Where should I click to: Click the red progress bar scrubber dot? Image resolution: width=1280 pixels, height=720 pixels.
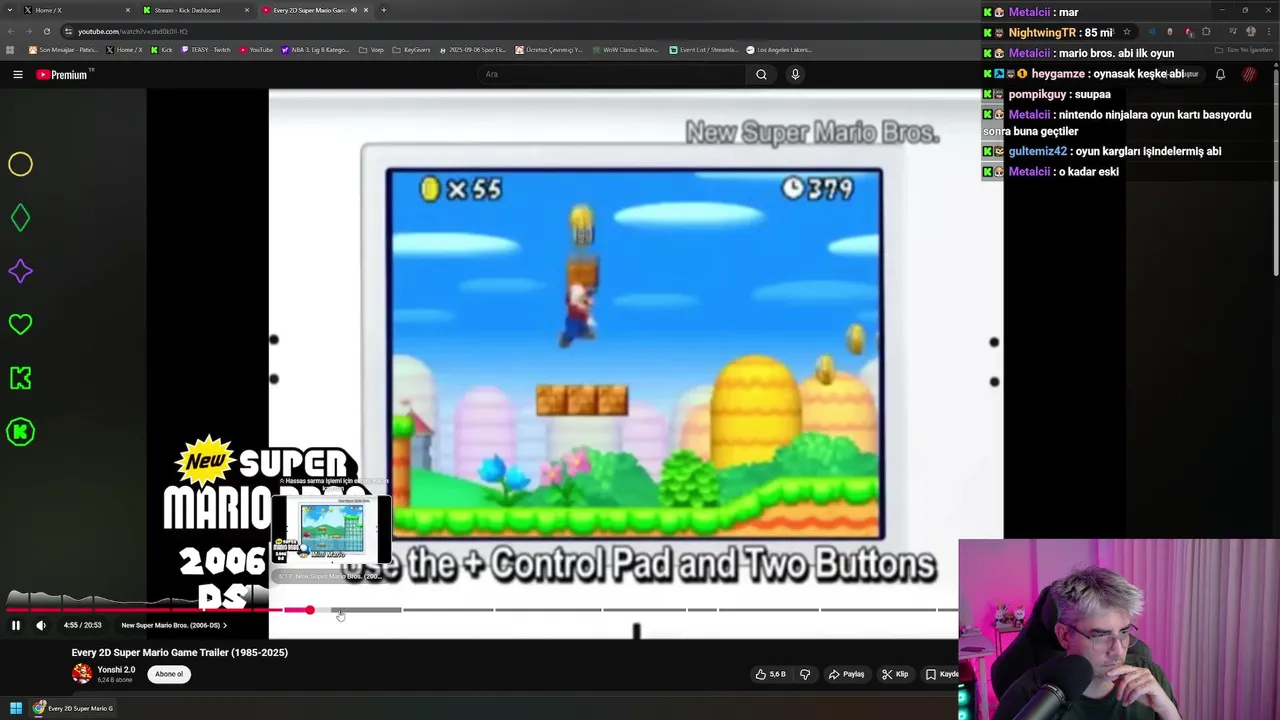pos(310,610)
